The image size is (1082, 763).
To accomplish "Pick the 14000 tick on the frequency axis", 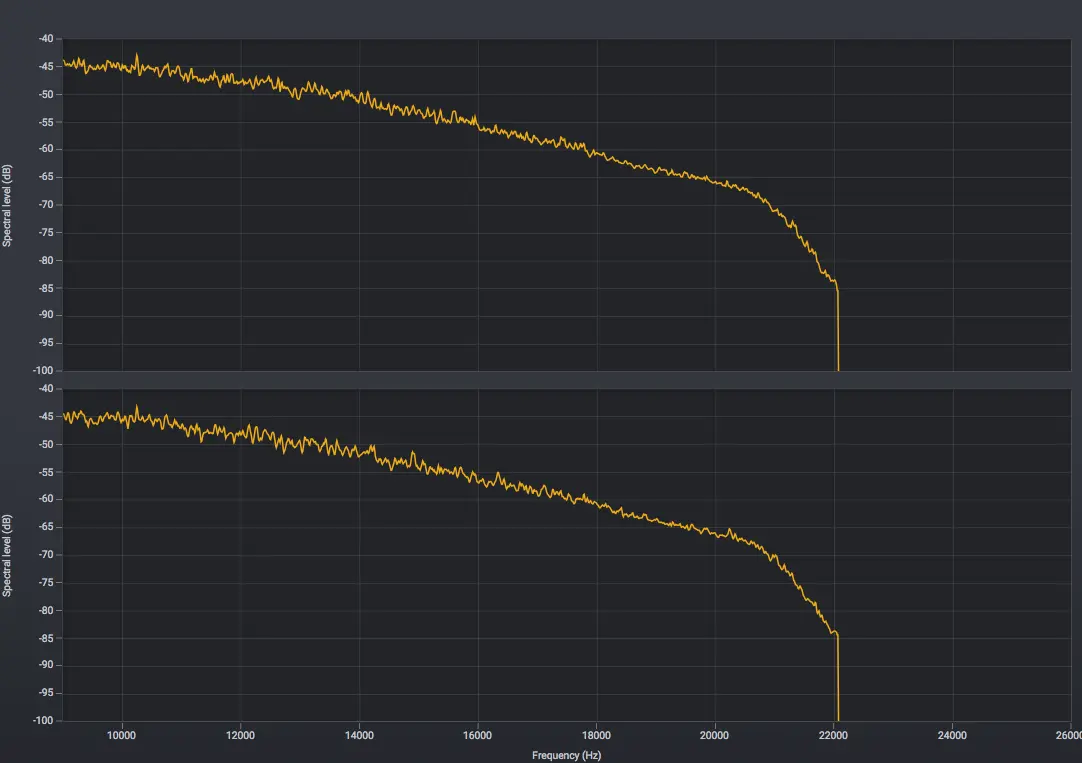I will tap(359, 735).
